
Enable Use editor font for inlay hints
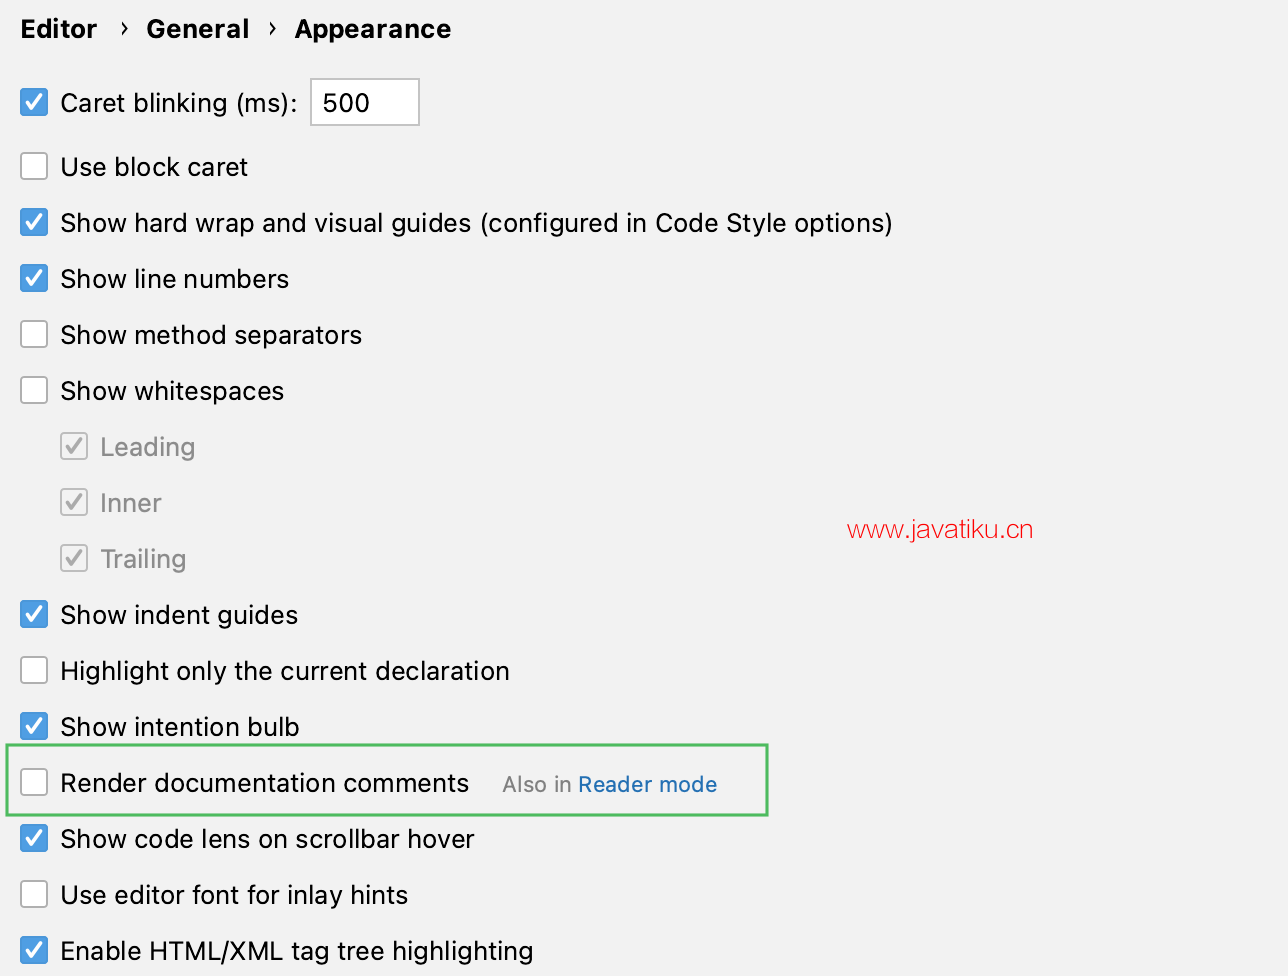tap(34, 894)
